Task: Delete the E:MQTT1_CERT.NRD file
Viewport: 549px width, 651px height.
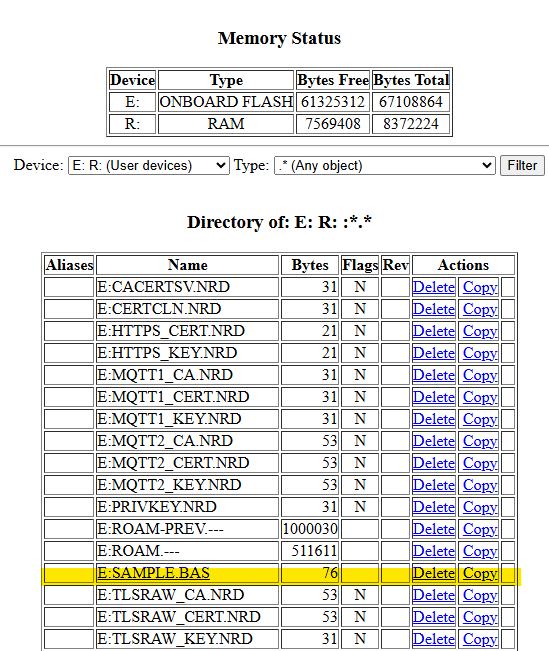Action: [x=434, y=397]
